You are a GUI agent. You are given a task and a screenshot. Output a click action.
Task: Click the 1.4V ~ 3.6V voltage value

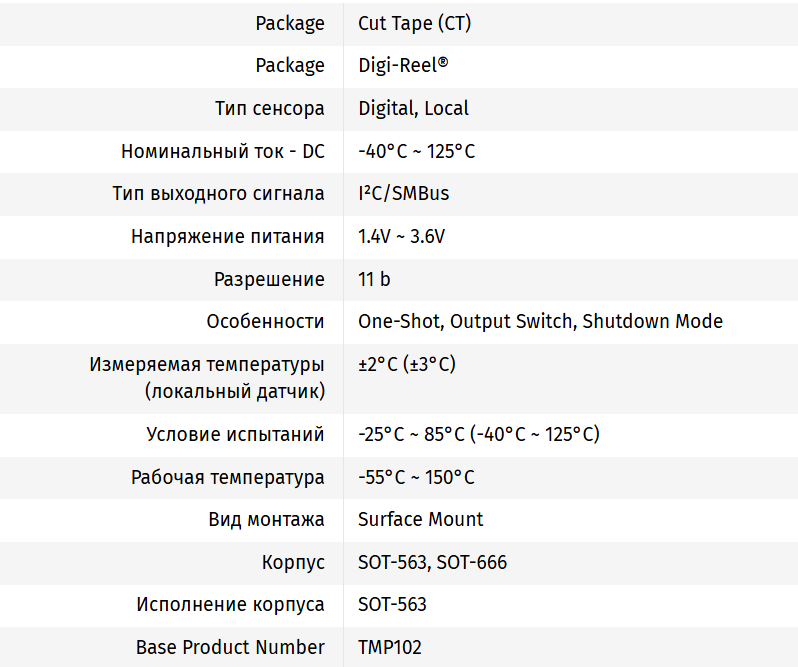(x=401, y=237)
